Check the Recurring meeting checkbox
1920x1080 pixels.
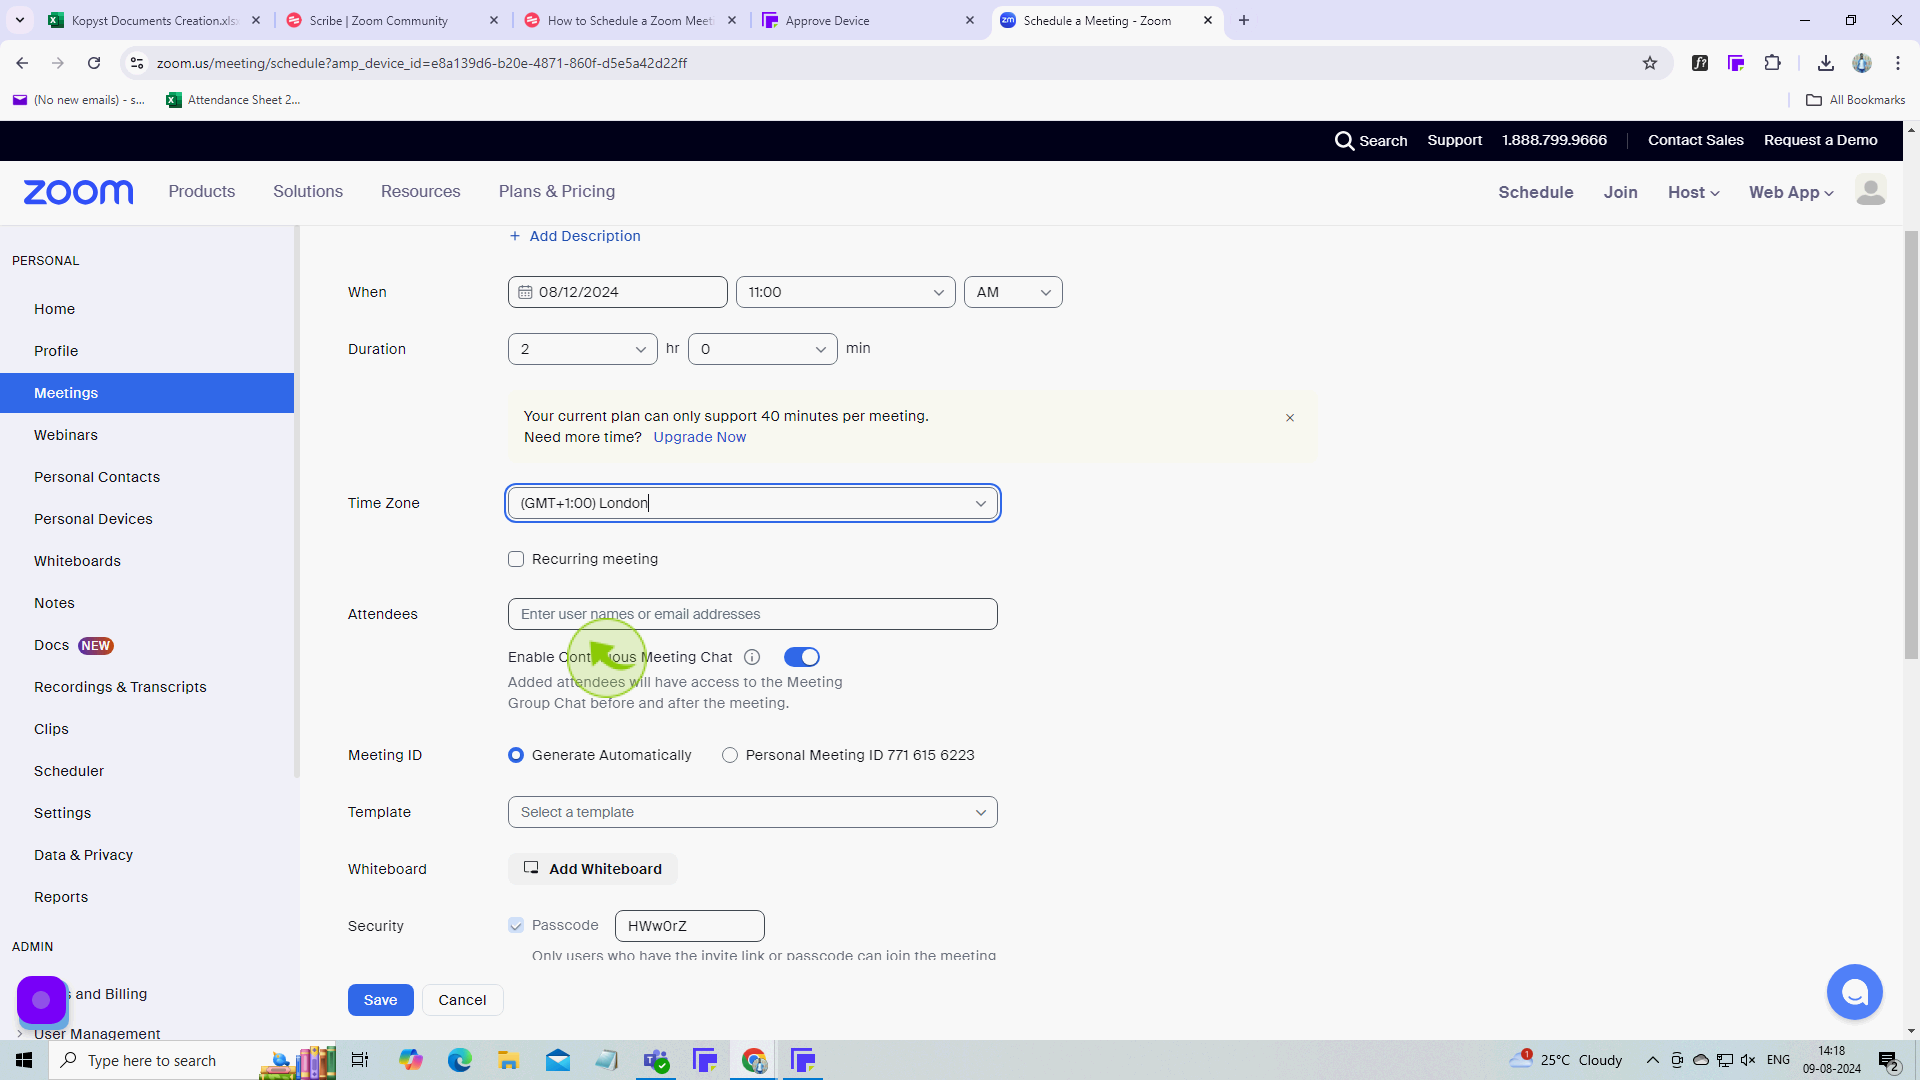[x=516, y=559]
